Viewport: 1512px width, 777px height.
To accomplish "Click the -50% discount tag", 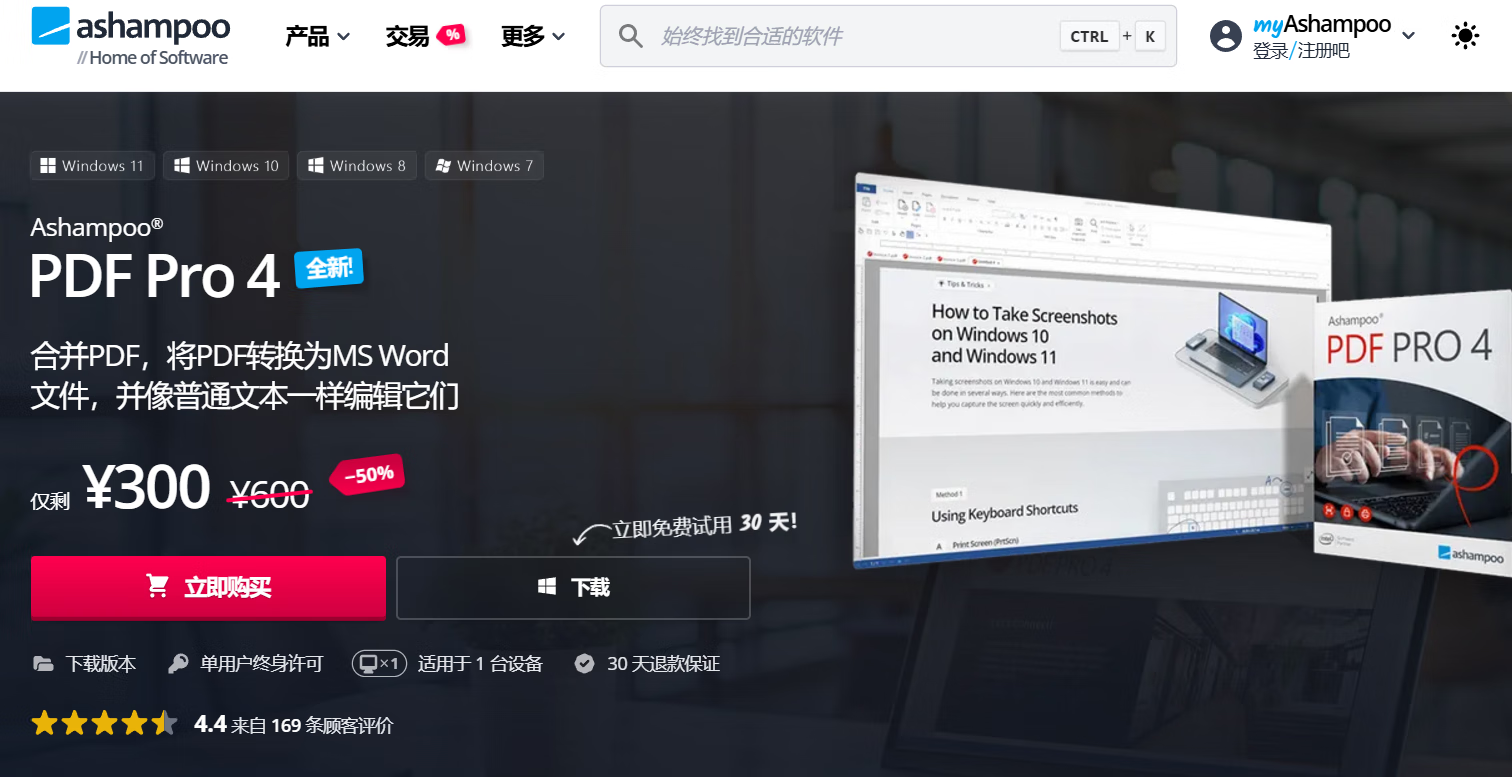I will (x=368, y=475).
